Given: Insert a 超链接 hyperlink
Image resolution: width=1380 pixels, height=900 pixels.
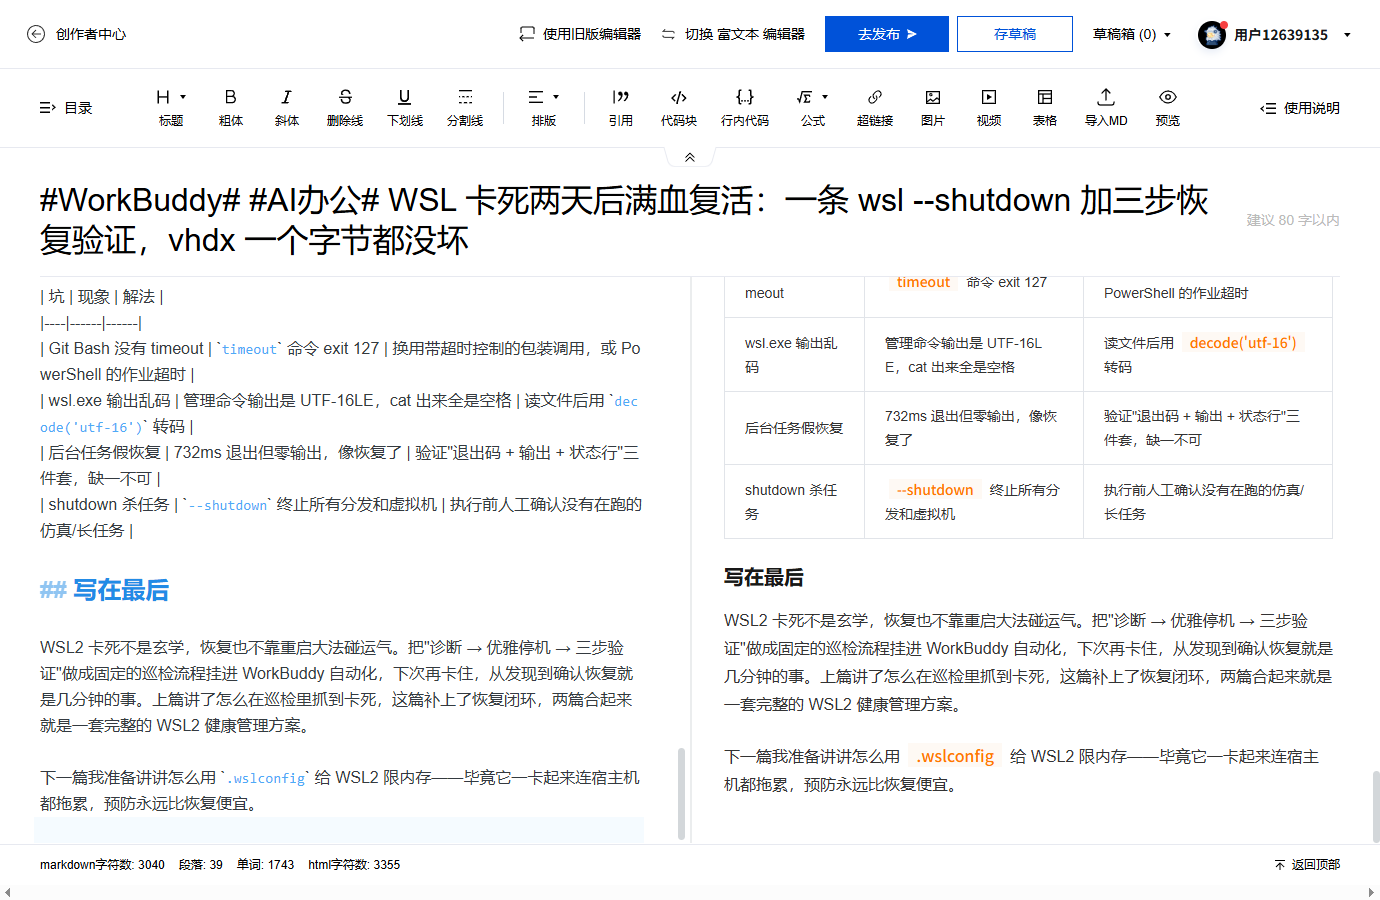Looking at the screenshot, I should (x=875, y=107).
